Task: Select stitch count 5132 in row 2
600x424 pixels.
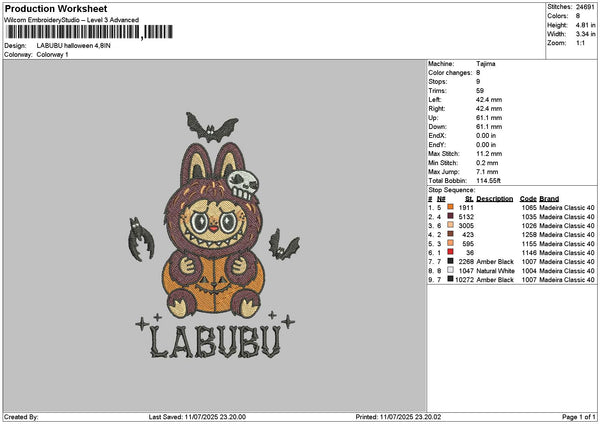Action: point(466,217)
